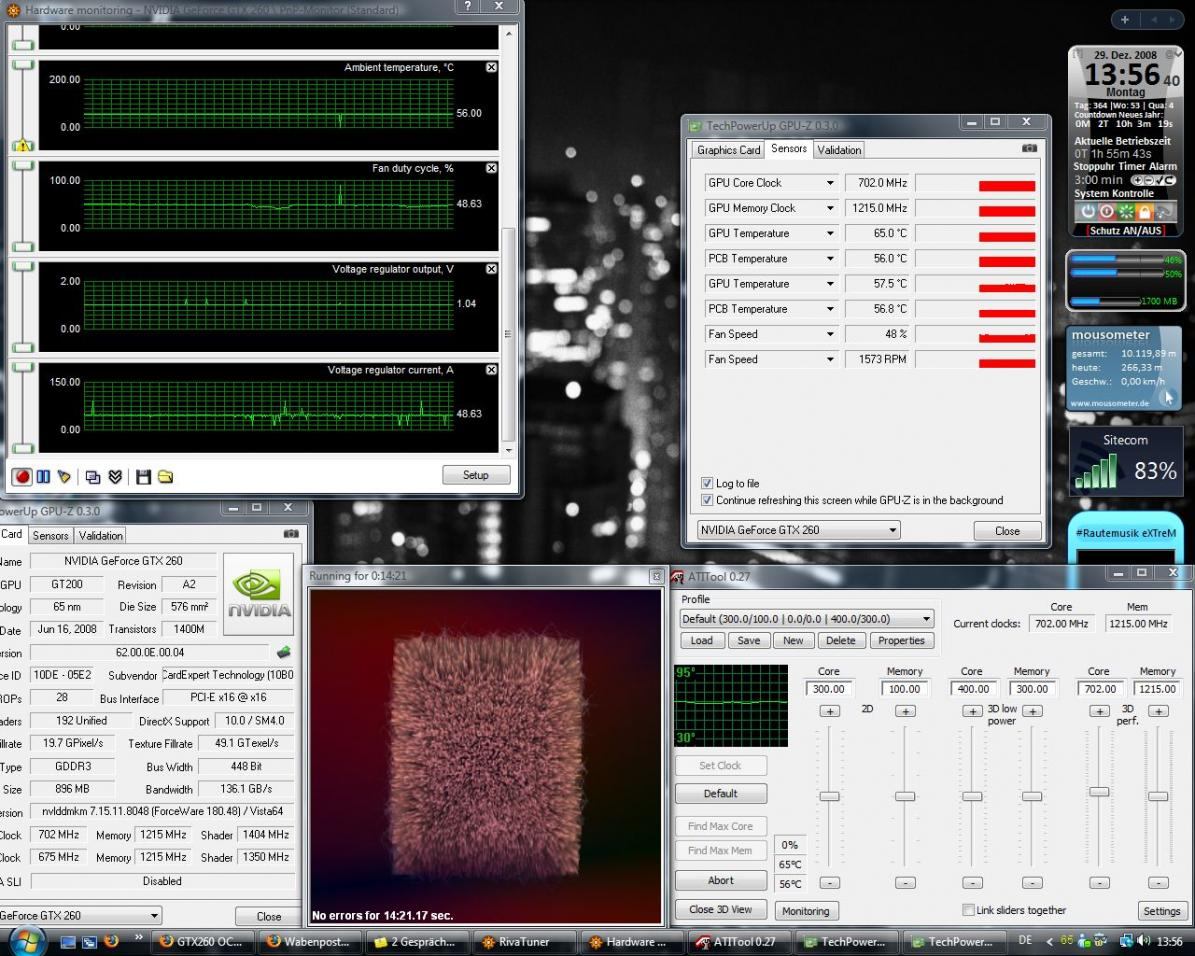This screenshot has width=1195, height=956.
Task: Open Validation tab in lower-left GPU-Z window
Action: 101,536
